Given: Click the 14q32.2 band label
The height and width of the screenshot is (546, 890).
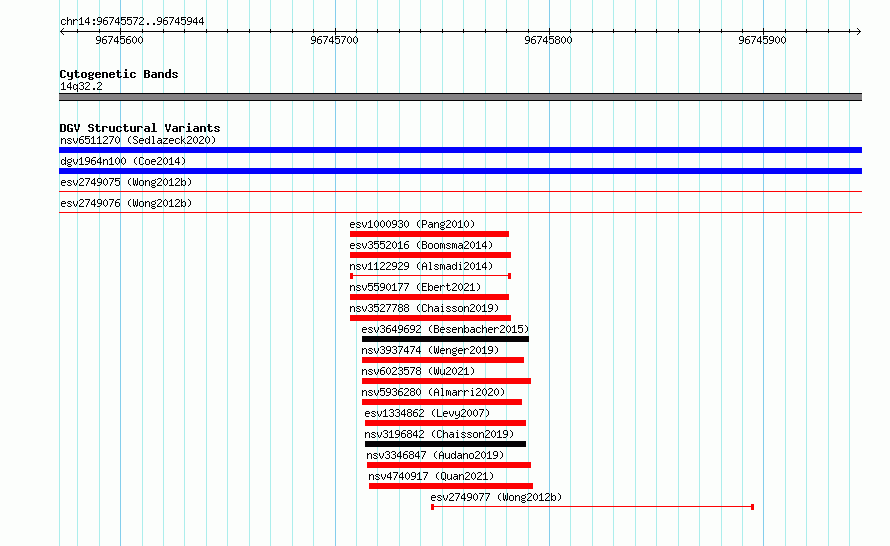Looking at the screenshot, I should [81, 86].
